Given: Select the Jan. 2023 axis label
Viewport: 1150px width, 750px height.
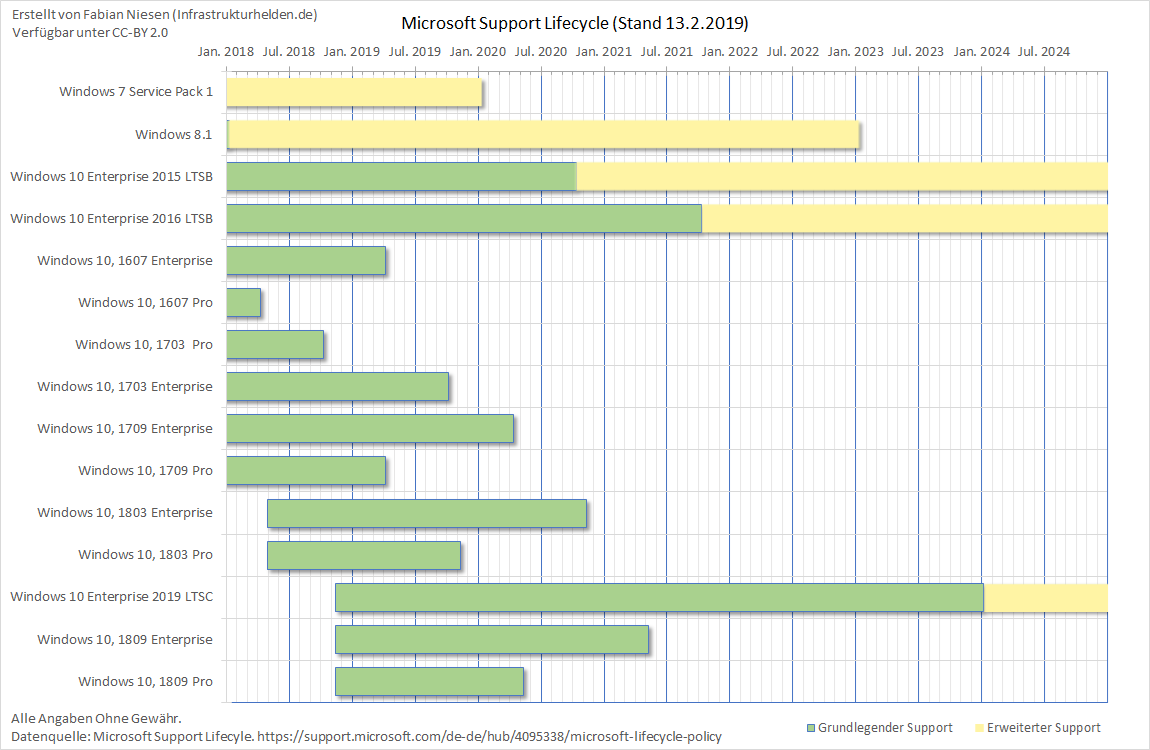Looking at the screenshot, I should point(856,52).
